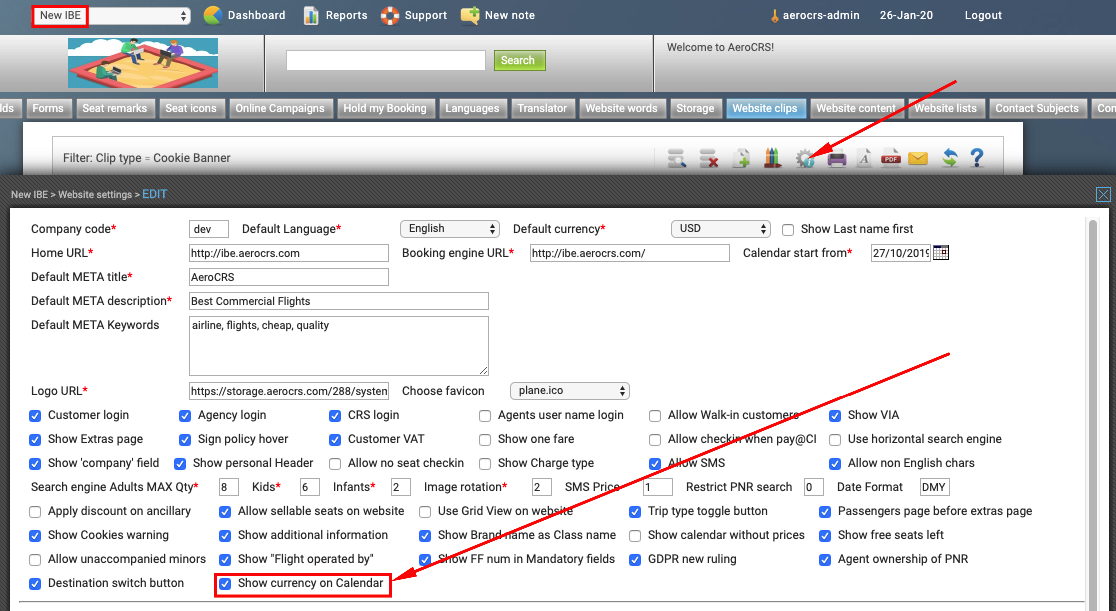Open the New IBE module dropdown
Viewport: 1116px width, 611px height.
112,16
